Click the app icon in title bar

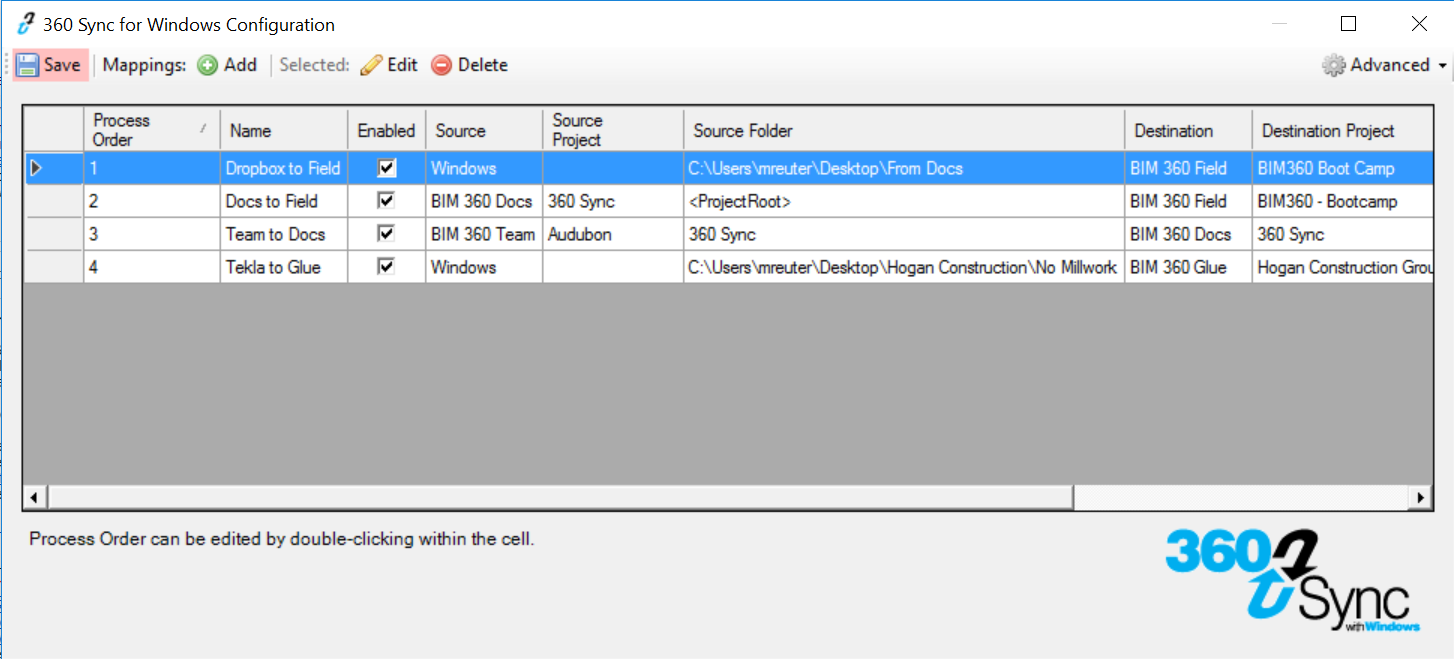point(27,24)
